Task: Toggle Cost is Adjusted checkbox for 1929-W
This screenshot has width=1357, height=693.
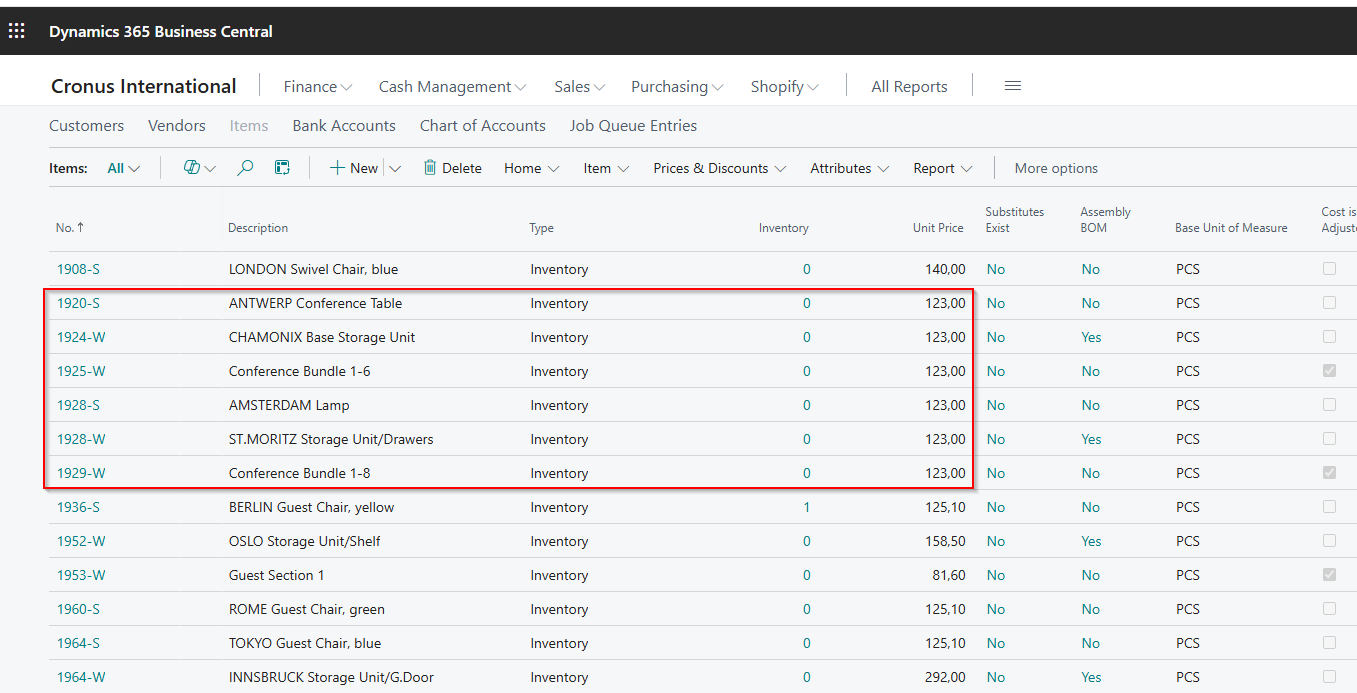Action: (x=1329, y=473)
